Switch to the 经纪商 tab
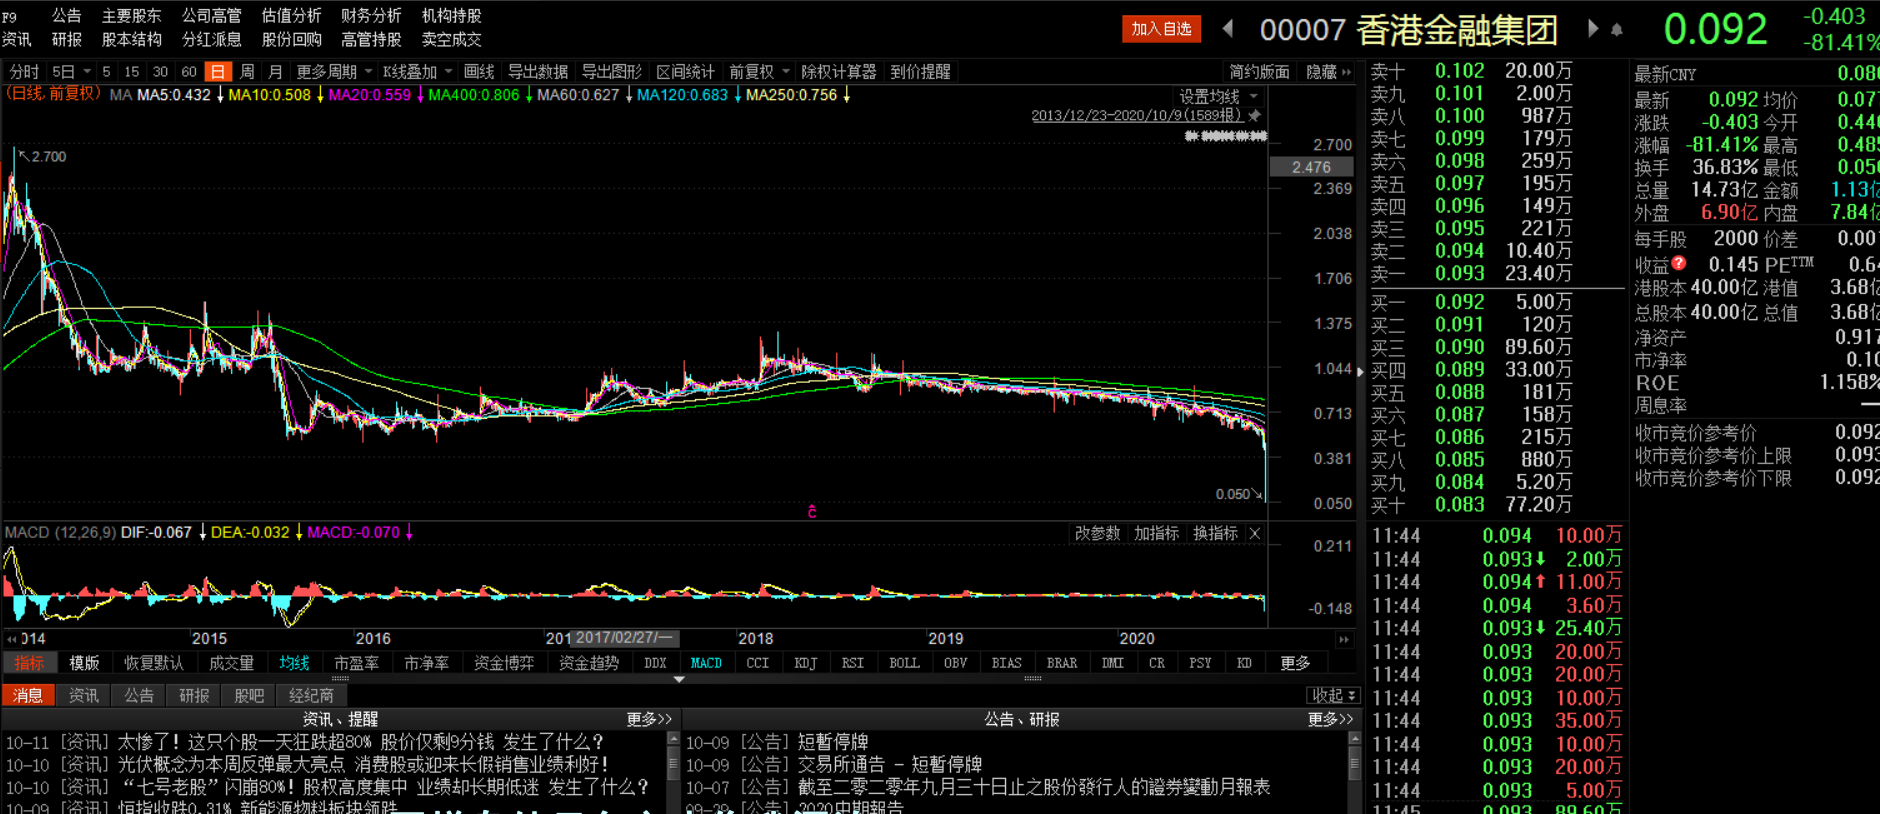Viewport: 1880px width, 814px height. point(311,695)
